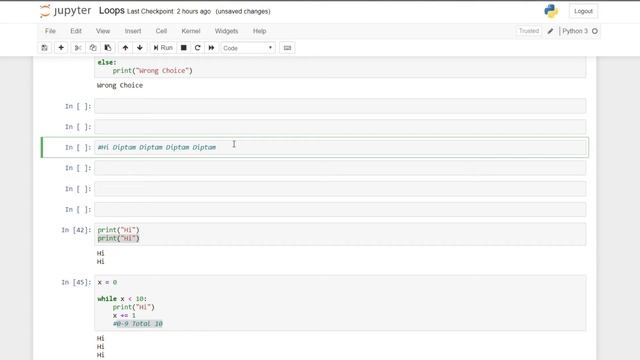Click the #0-9 Total 10 comment
640x360 pixels.
pyautogui.click(x=138, y=324)
